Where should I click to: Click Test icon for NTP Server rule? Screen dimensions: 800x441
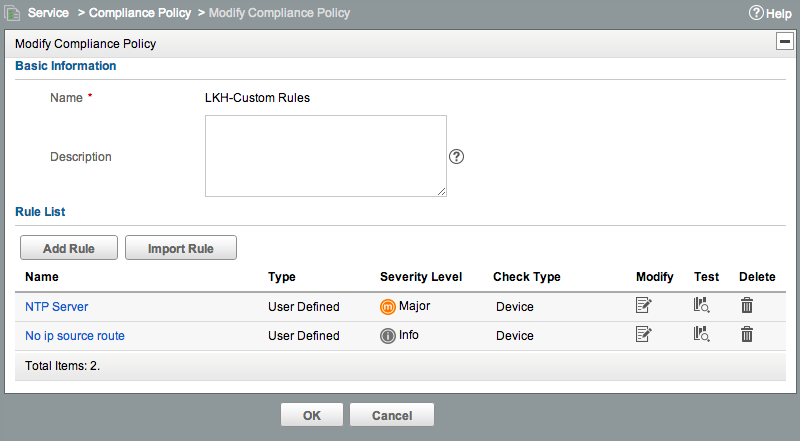(702, 305)
